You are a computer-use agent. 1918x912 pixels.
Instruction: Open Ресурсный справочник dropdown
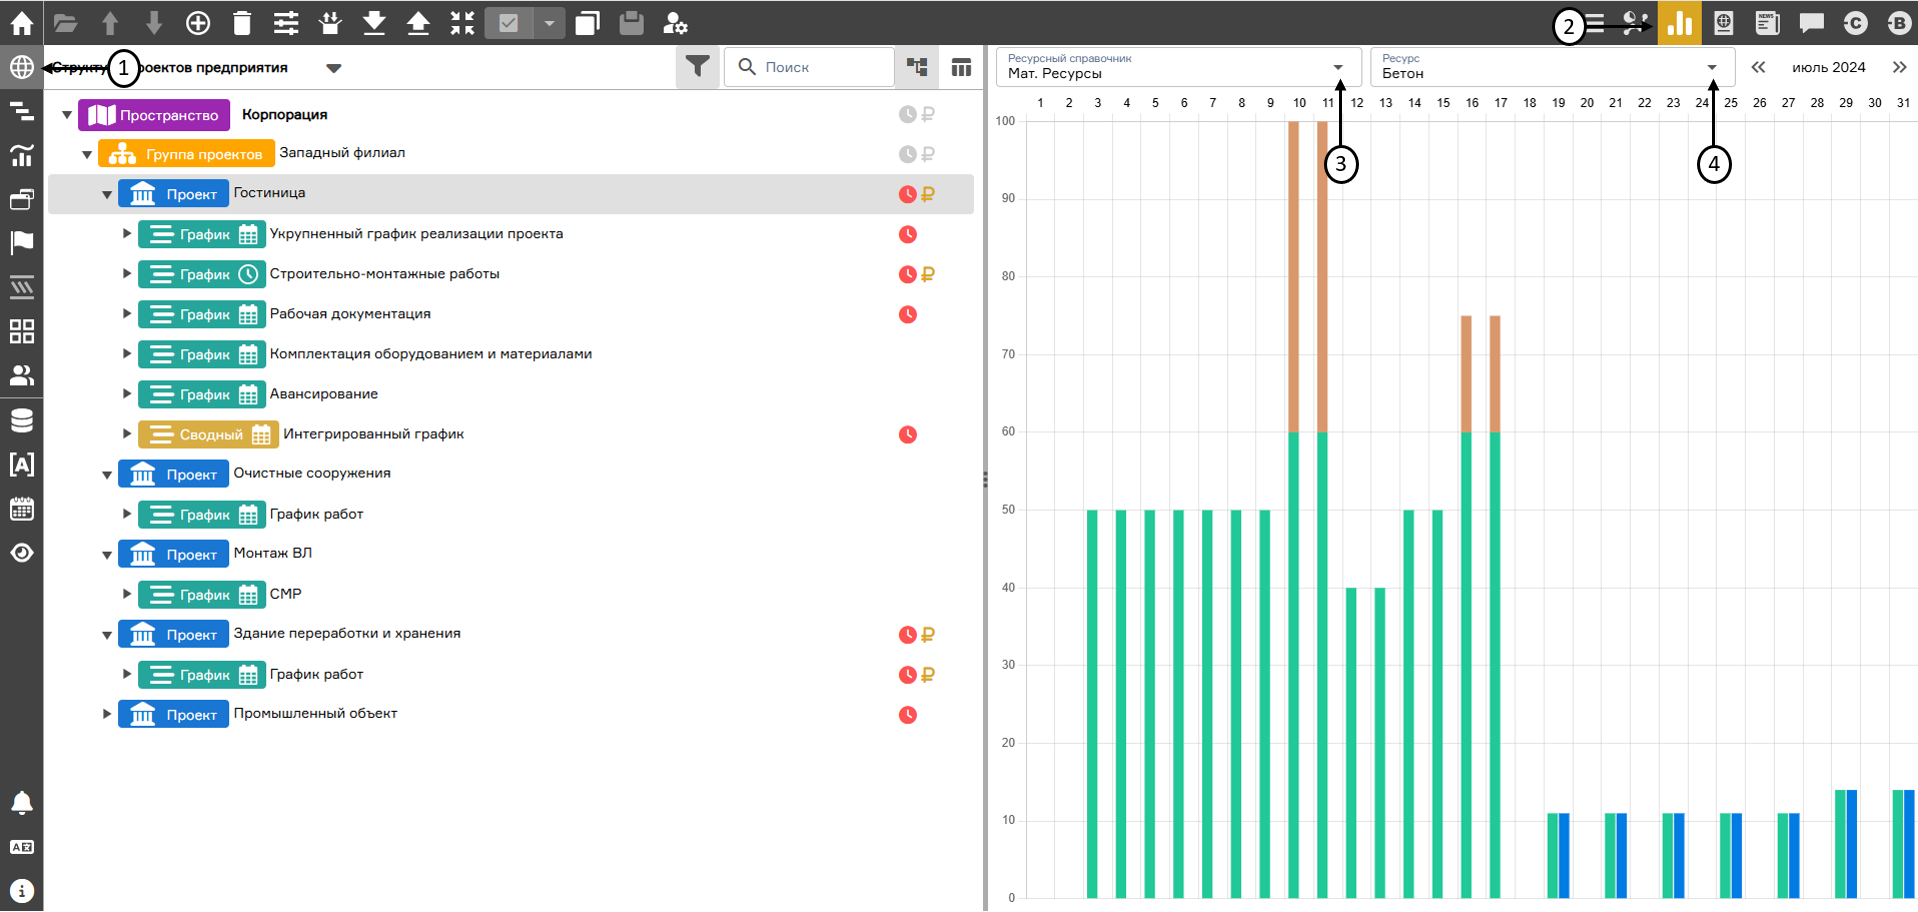[1178, 67]
